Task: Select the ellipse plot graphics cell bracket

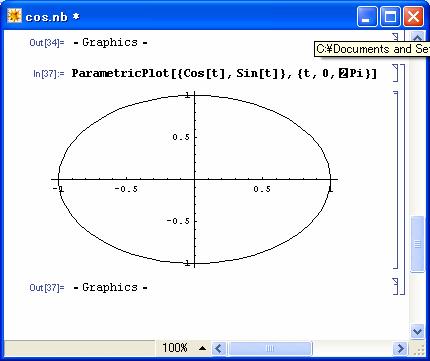Action: [x=396, y=180]
